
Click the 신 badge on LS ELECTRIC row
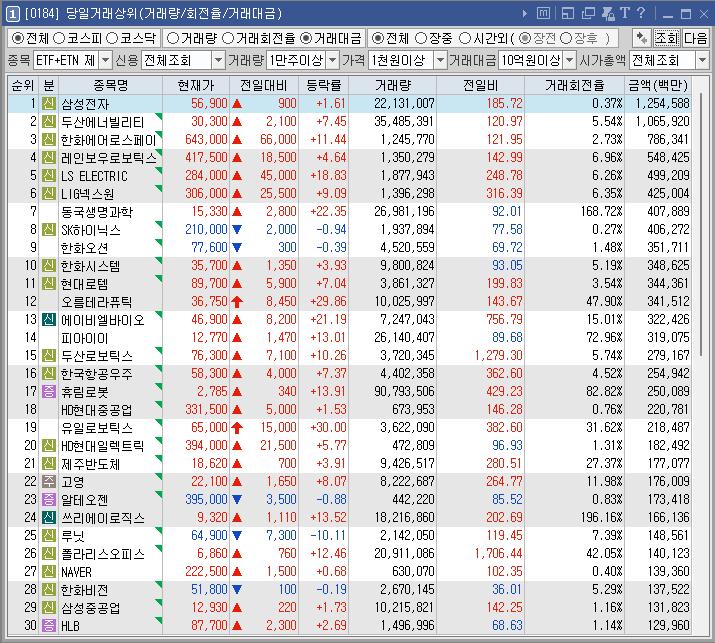point(48,176)
